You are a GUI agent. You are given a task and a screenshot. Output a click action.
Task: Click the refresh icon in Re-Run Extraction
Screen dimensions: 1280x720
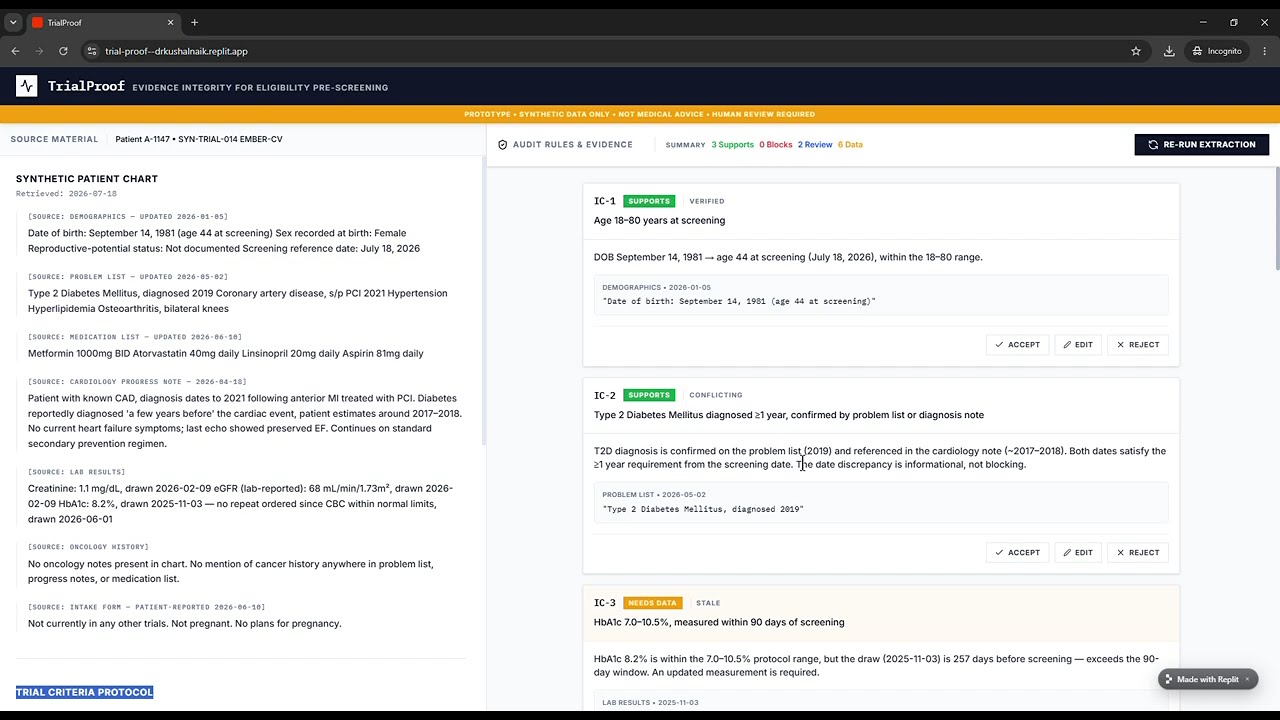point(1153,144)
